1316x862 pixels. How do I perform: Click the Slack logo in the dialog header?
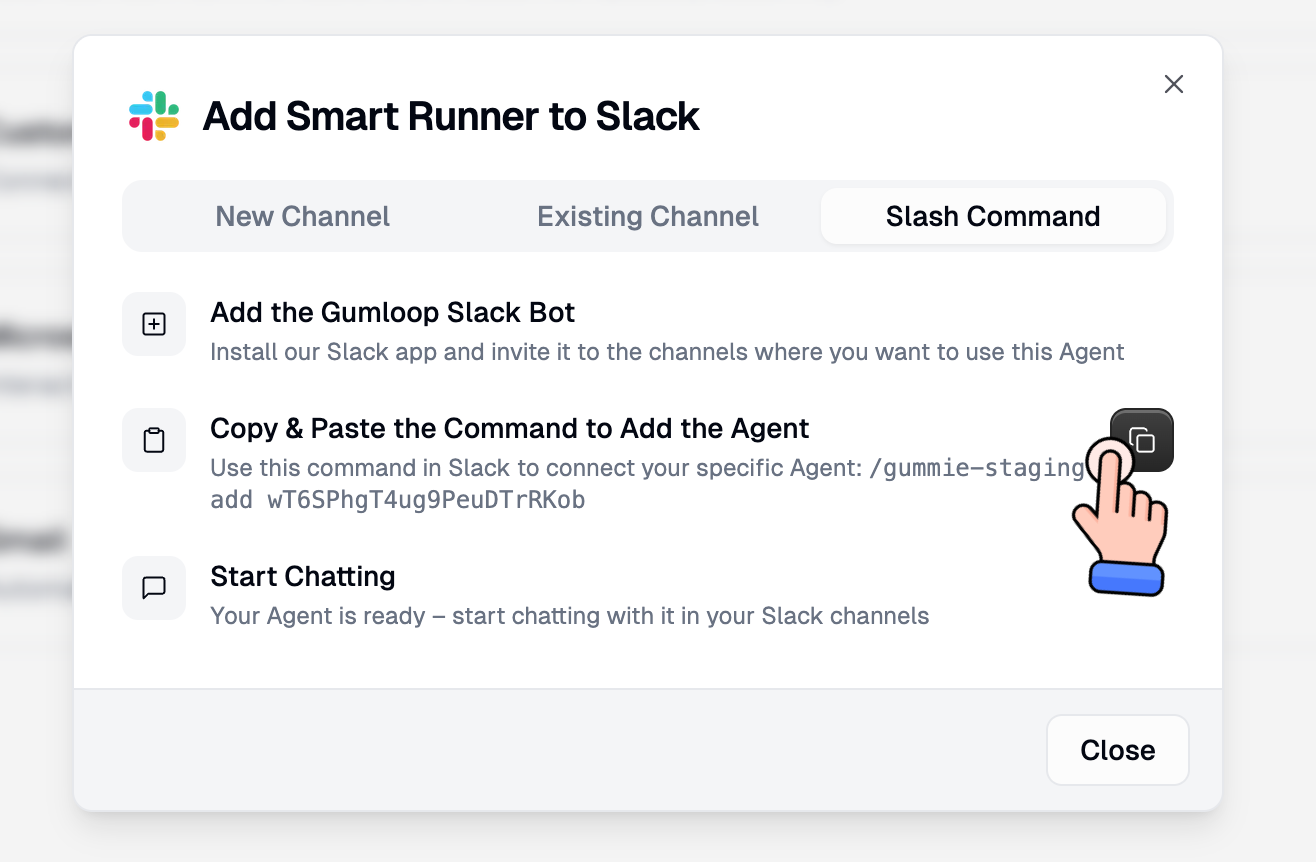154,115
